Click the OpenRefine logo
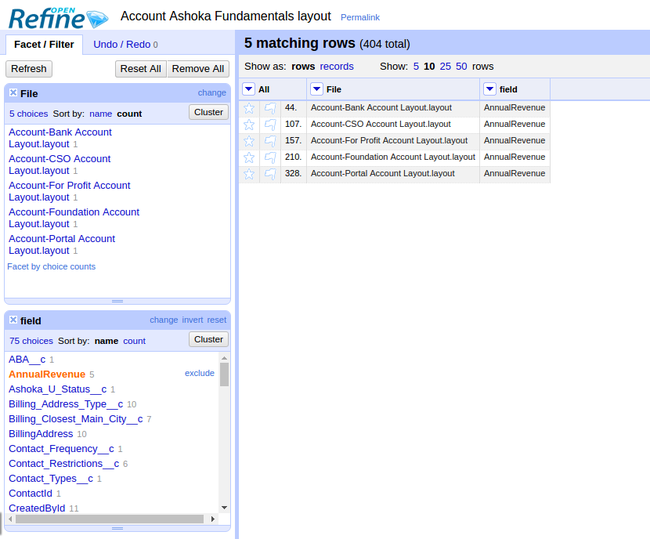650x539 pixels. [55, 17]
